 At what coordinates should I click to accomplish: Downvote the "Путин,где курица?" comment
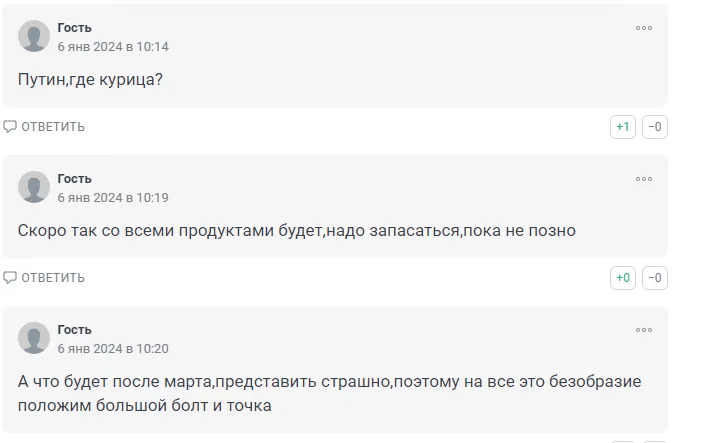pyautogui.click(x=655, y=127)
